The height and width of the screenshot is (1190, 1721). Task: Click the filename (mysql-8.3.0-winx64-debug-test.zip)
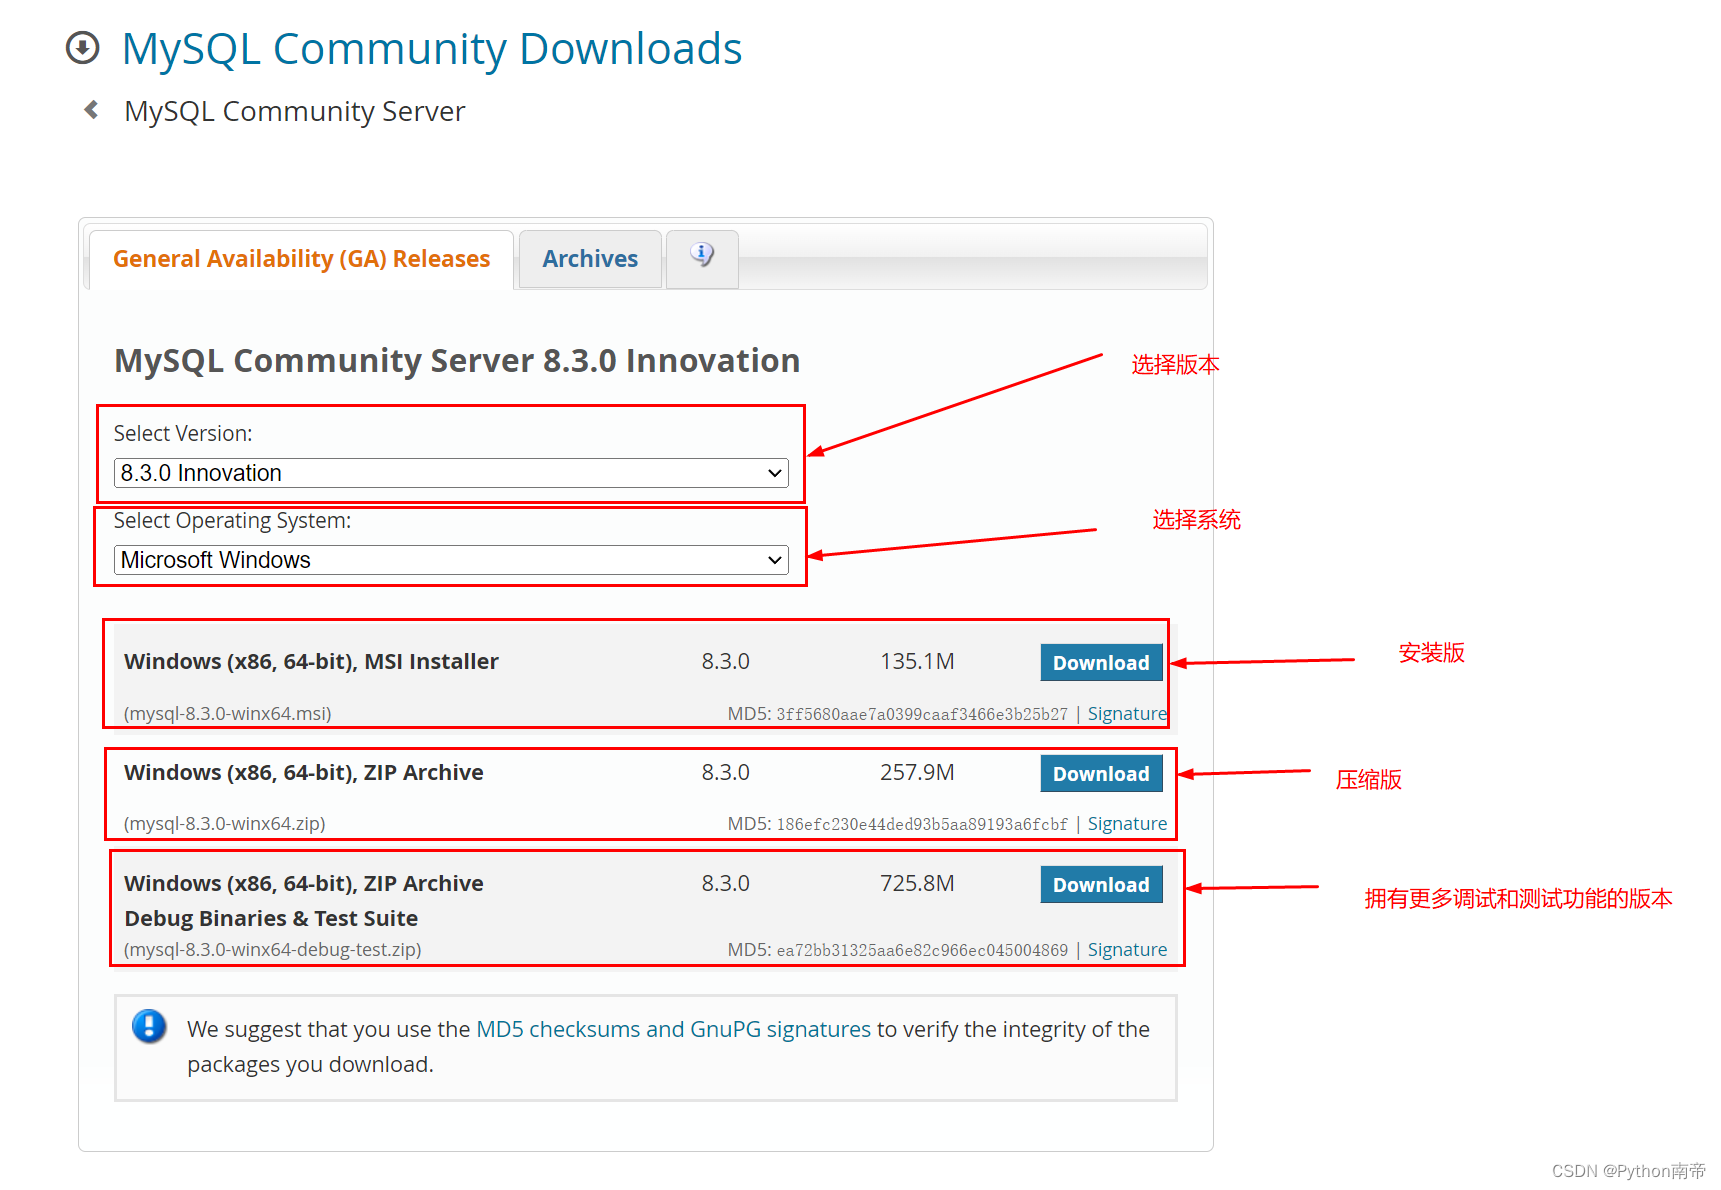(273, 950)
